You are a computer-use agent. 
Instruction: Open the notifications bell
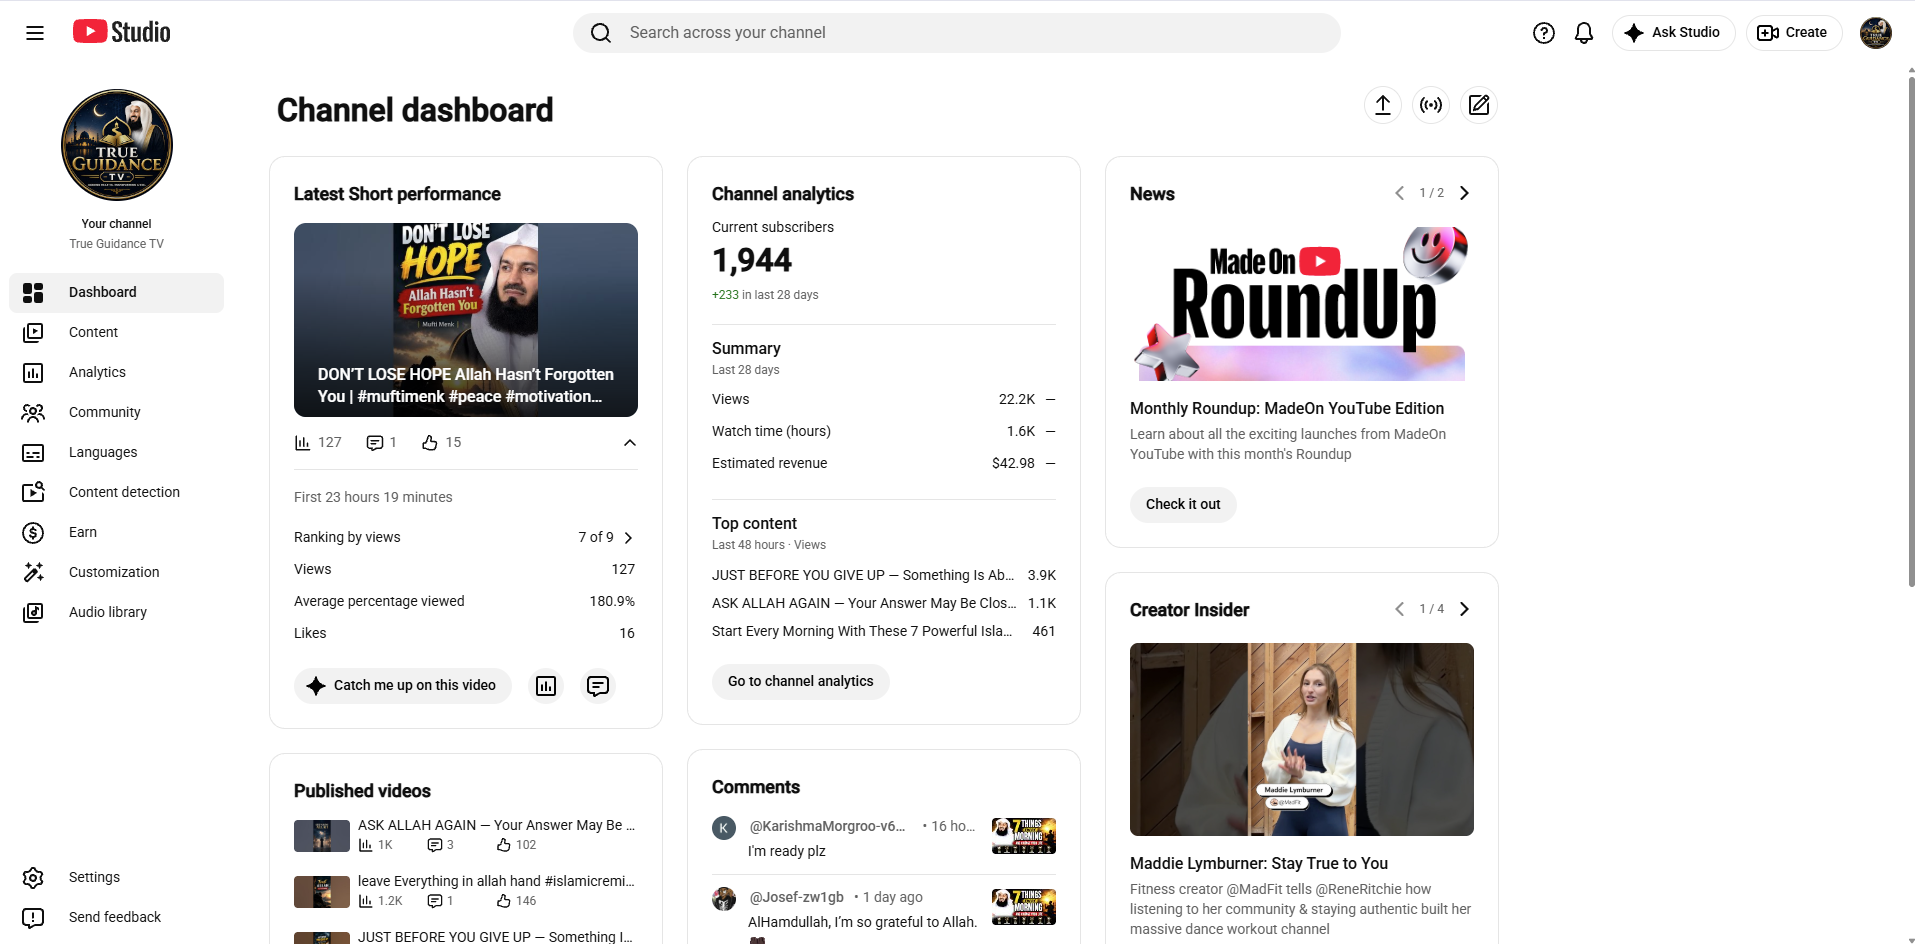[1584, 33]
